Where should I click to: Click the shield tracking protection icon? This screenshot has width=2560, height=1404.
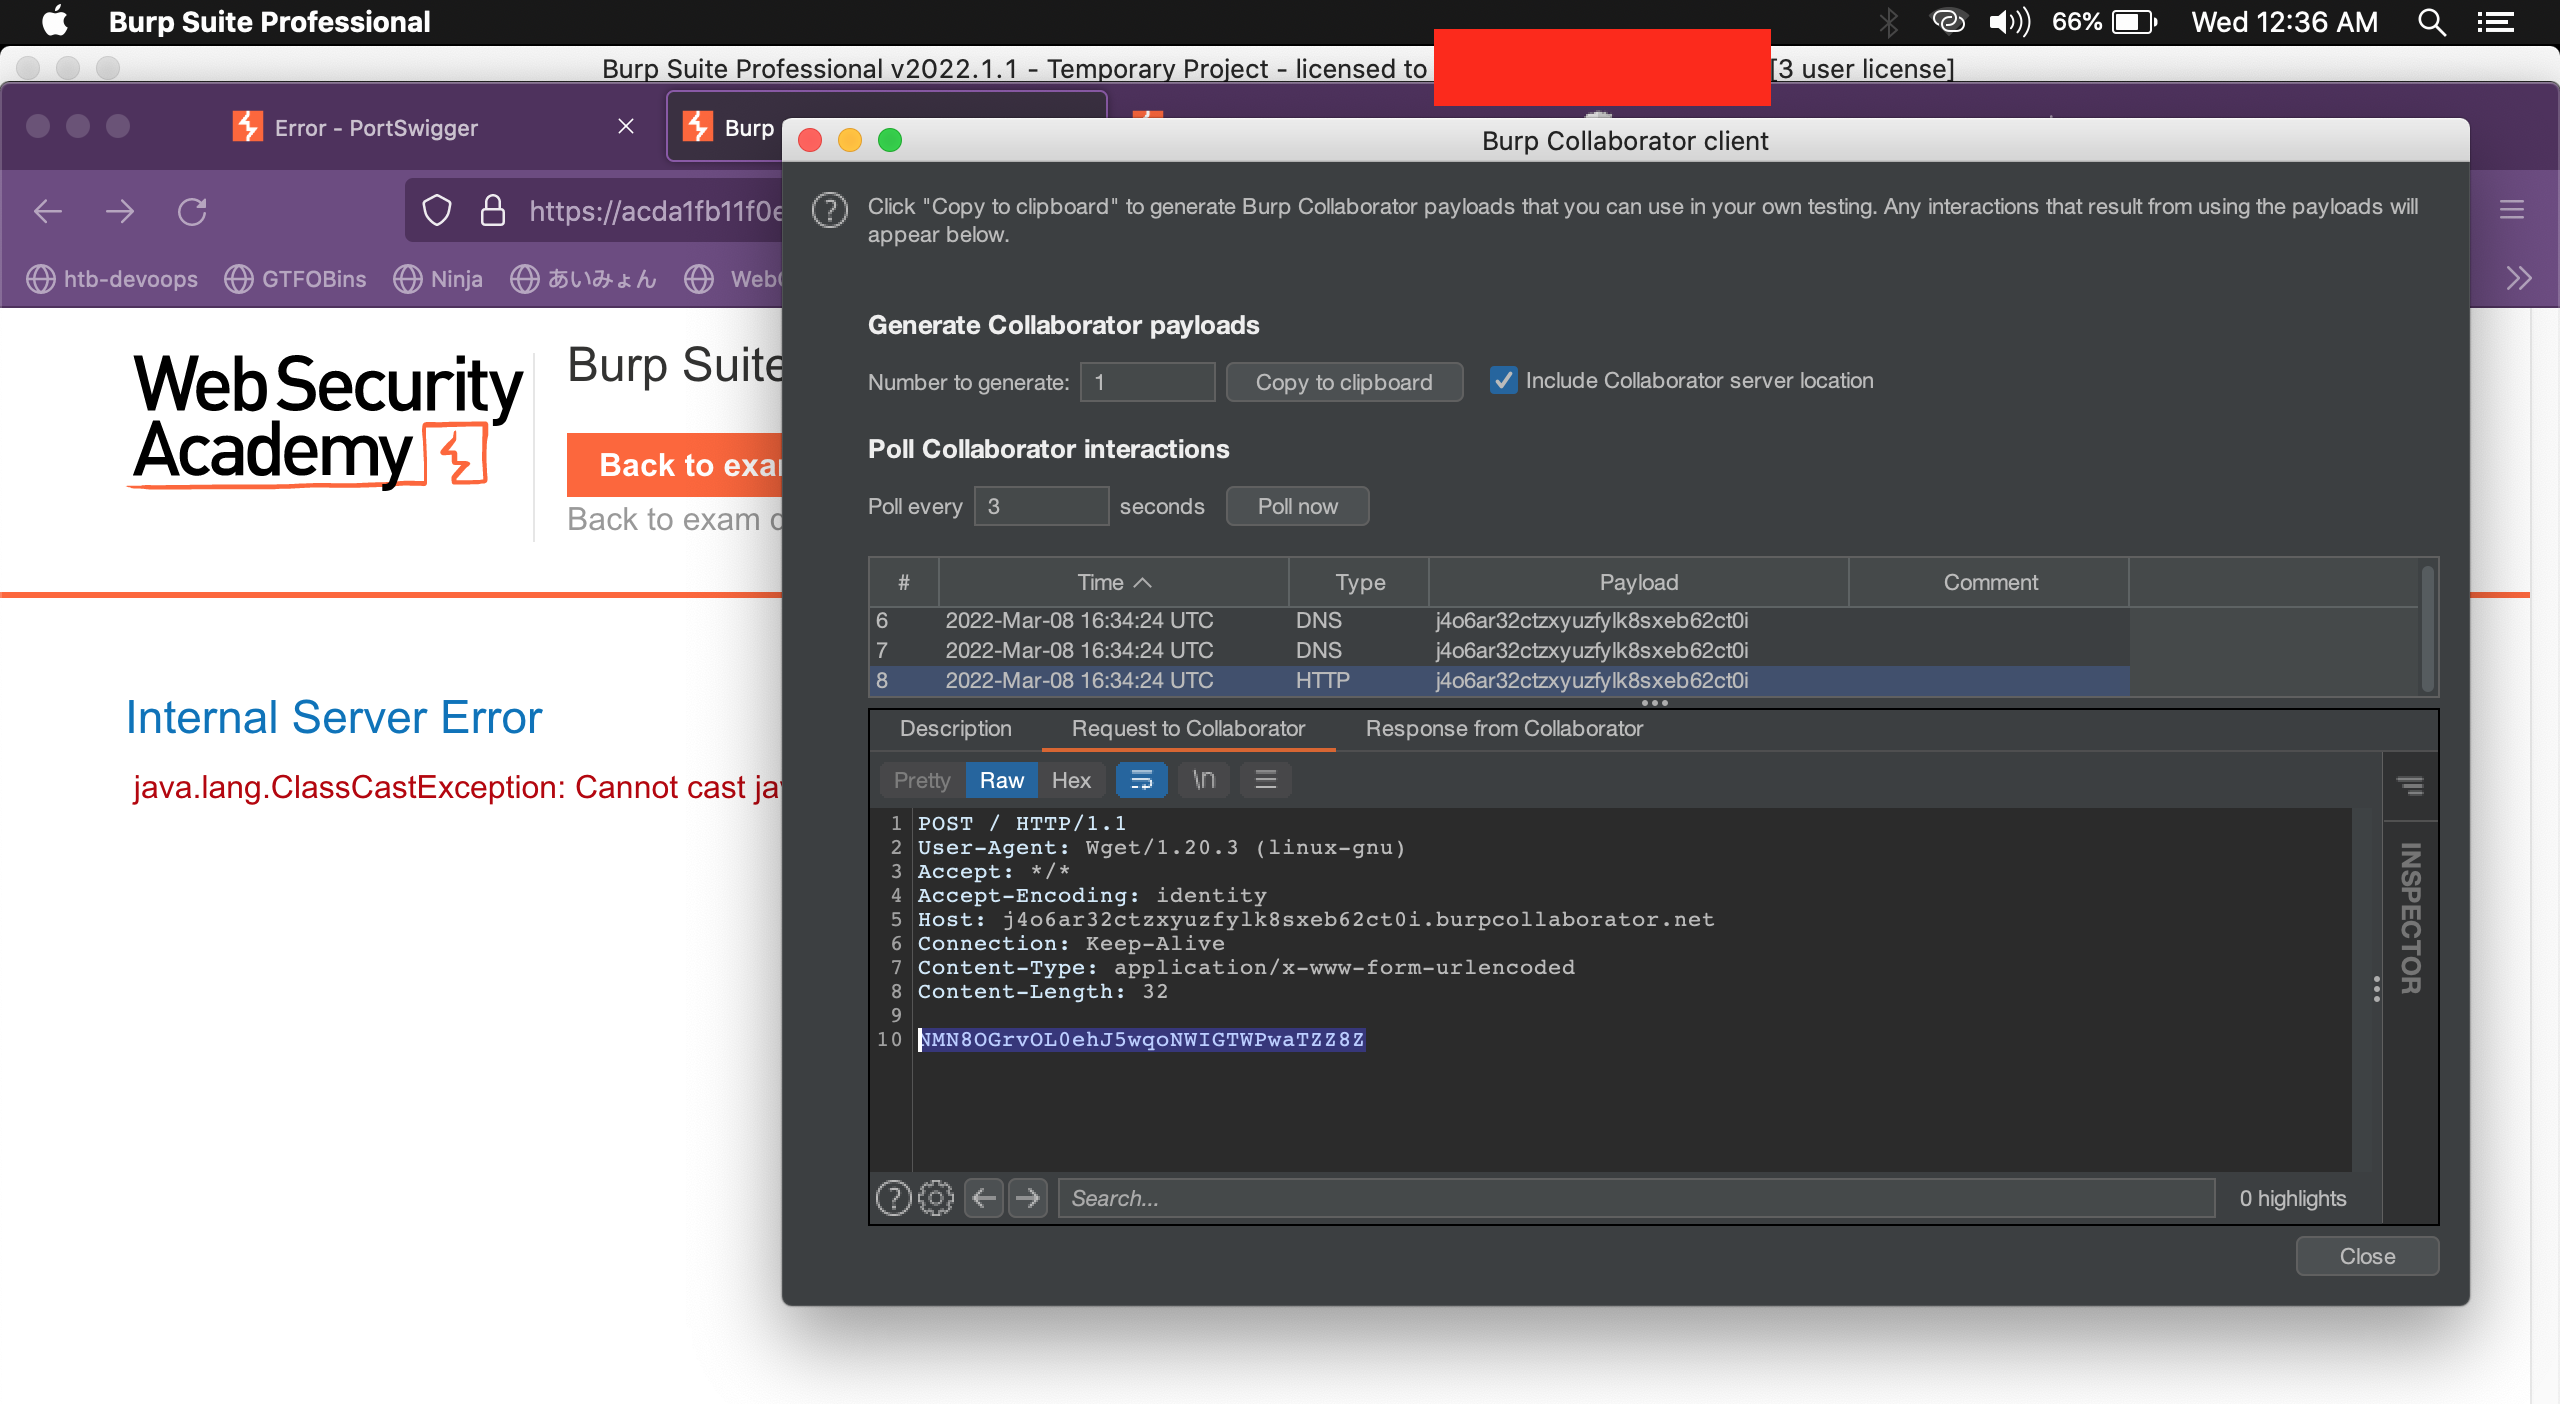click(437, 211)
